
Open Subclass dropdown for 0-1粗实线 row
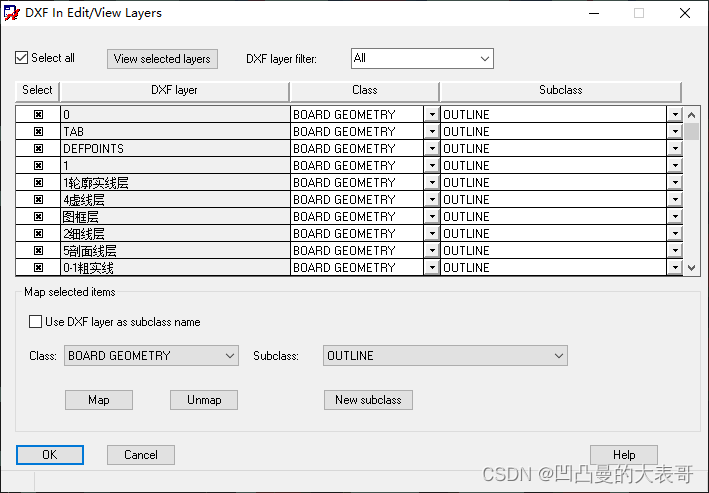[x=675, y=268]
